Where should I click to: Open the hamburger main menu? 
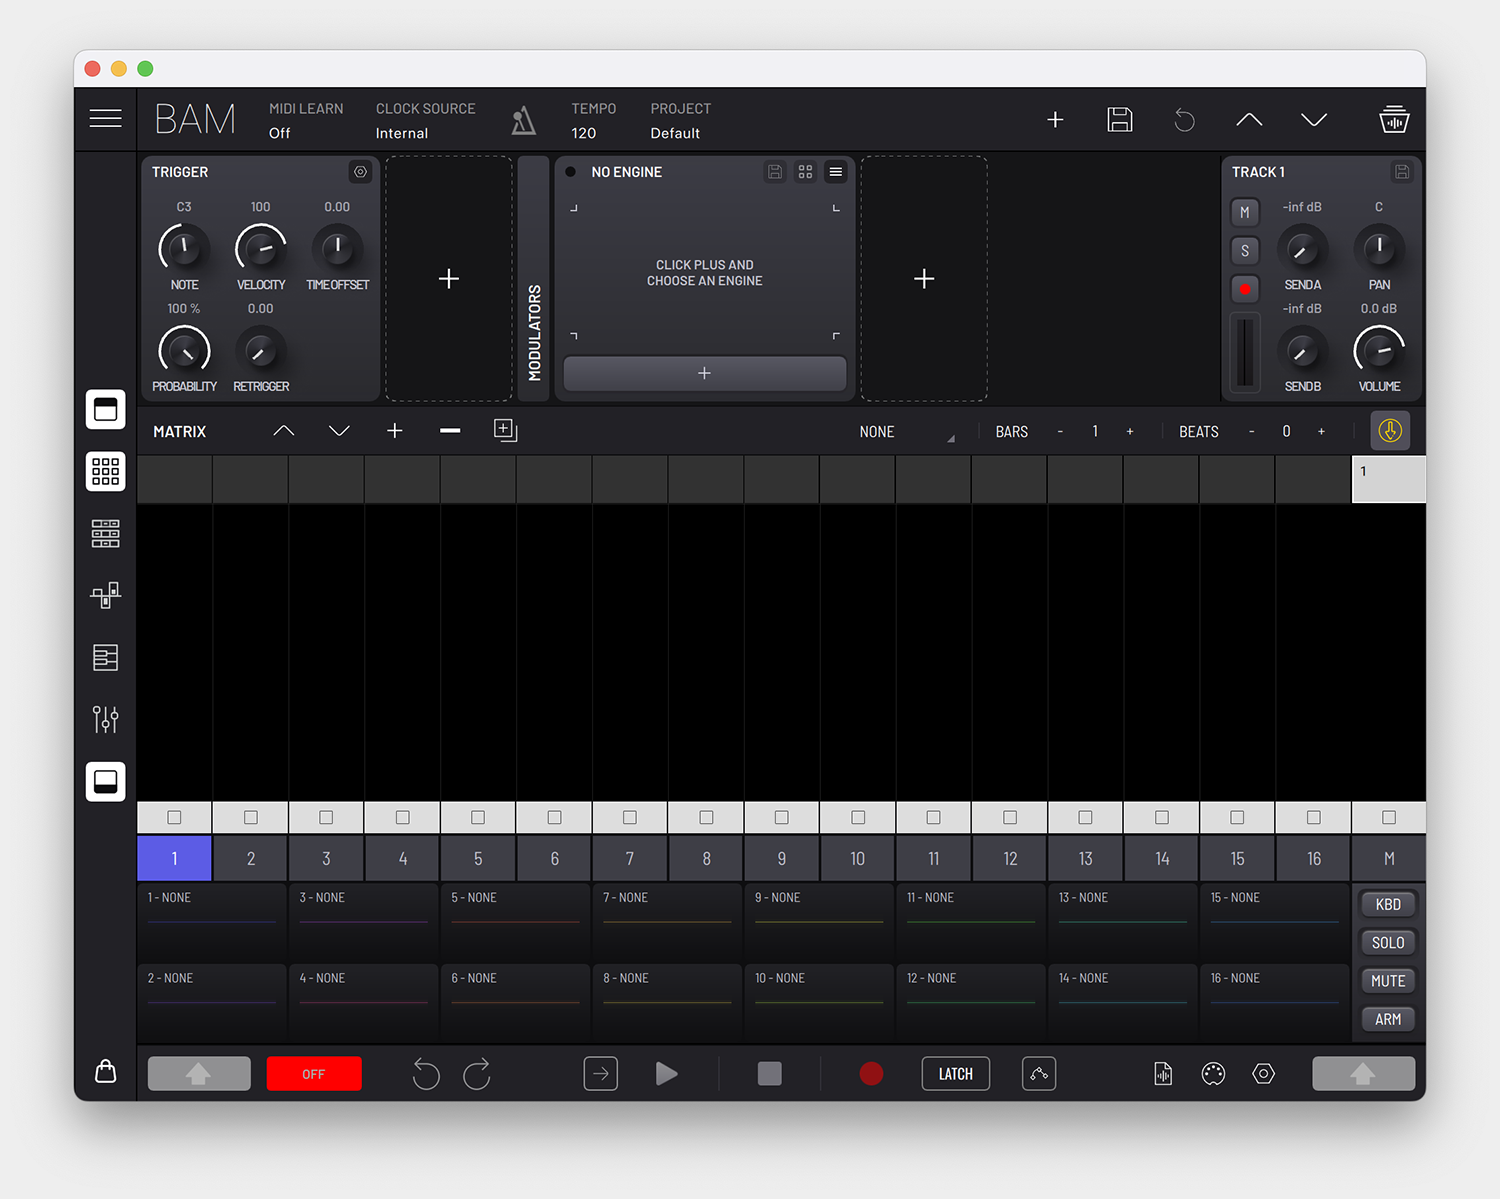click(x=105, y=119)
